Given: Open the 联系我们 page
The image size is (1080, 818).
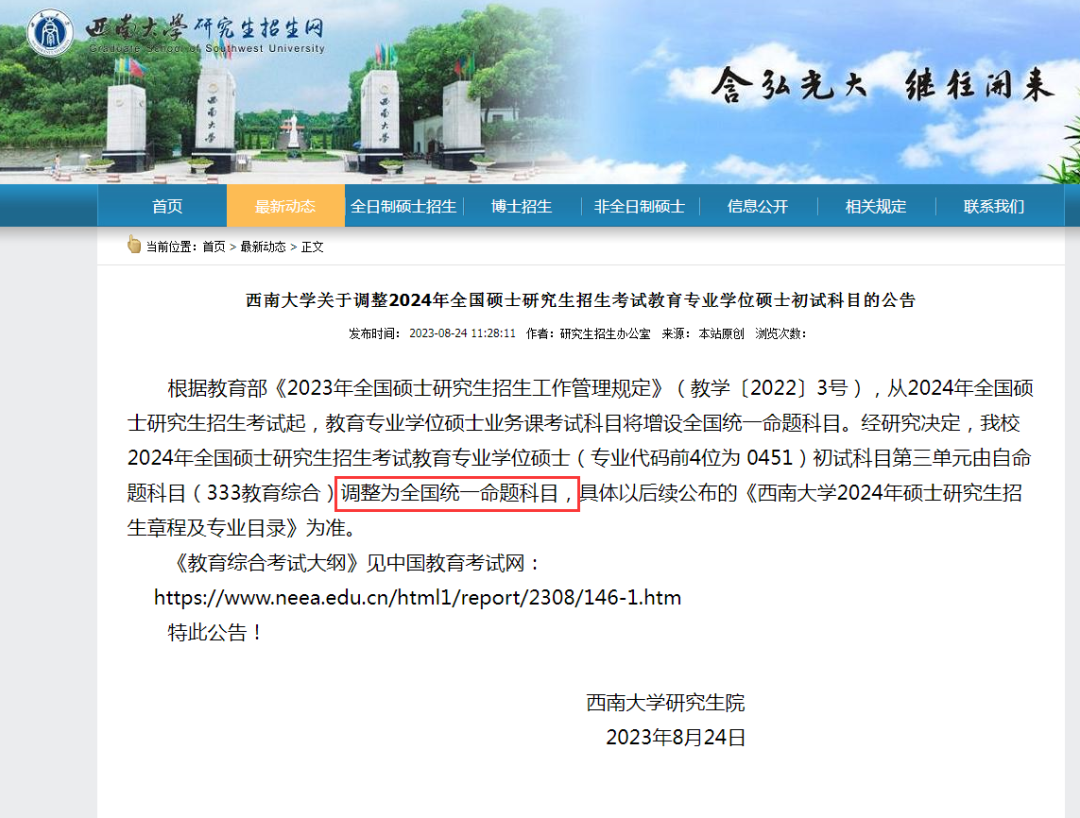Looking at the screenshot, I should (991, 205).
